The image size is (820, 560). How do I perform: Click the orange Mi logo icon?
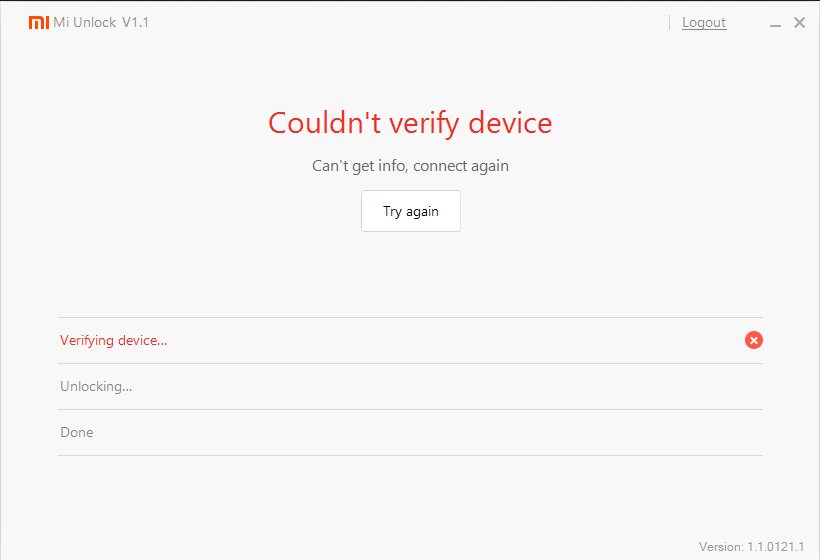[38, 23]
